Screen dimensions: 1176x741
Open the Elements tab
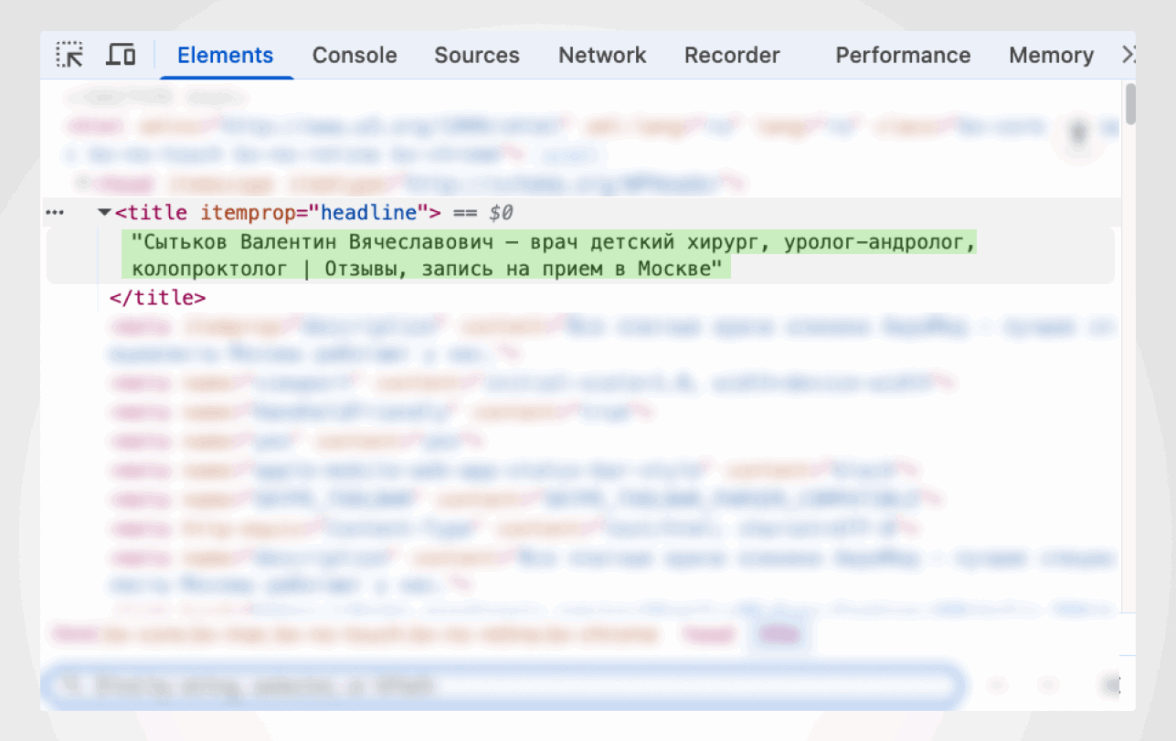pos(225,56)
